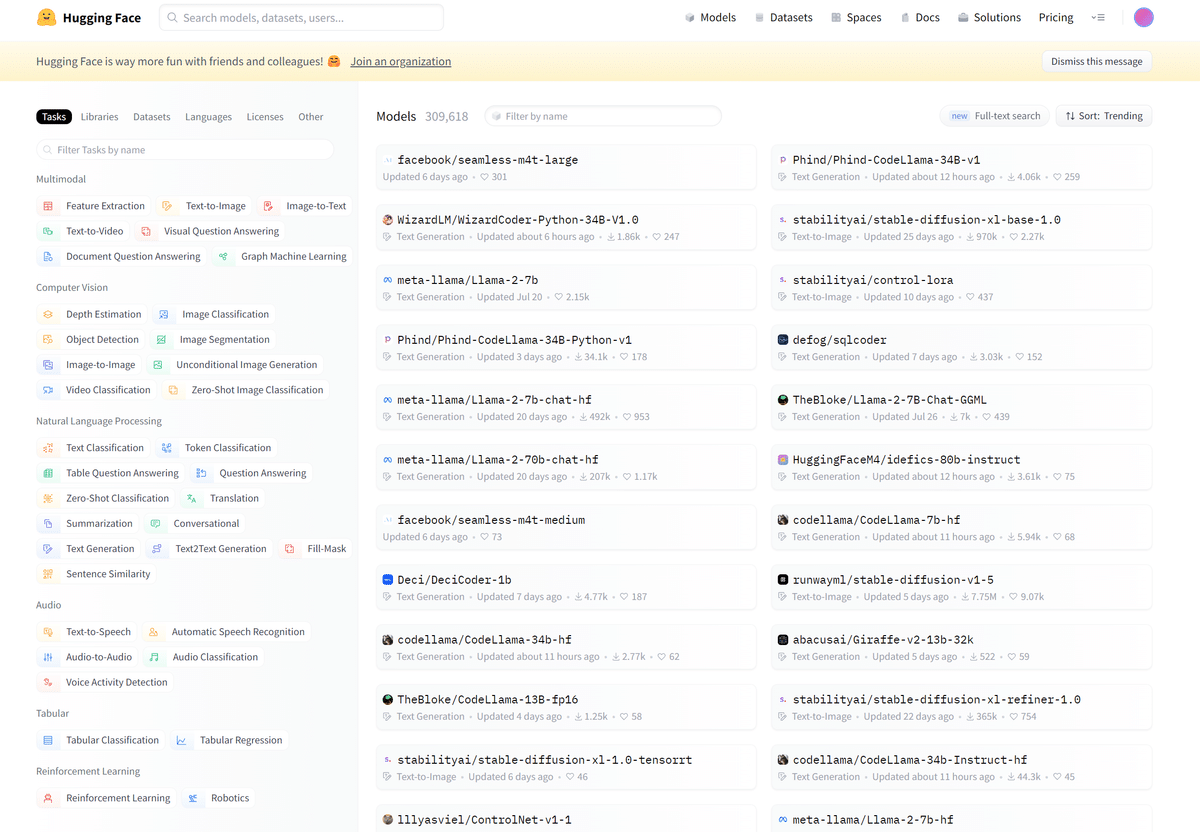This screenshot has width=1200, height=832.
Task: Open meta-llama/Llama-2-7b model card
Action: 566,287
